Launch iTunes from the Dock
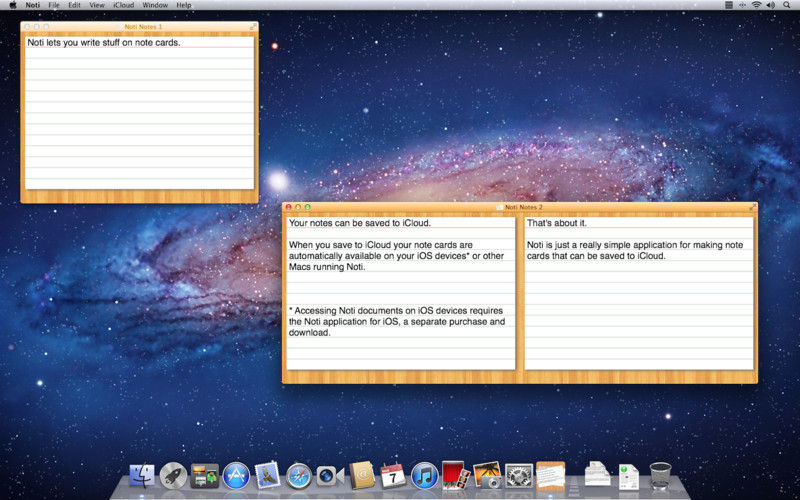The image size is (800, 500). 424,476
